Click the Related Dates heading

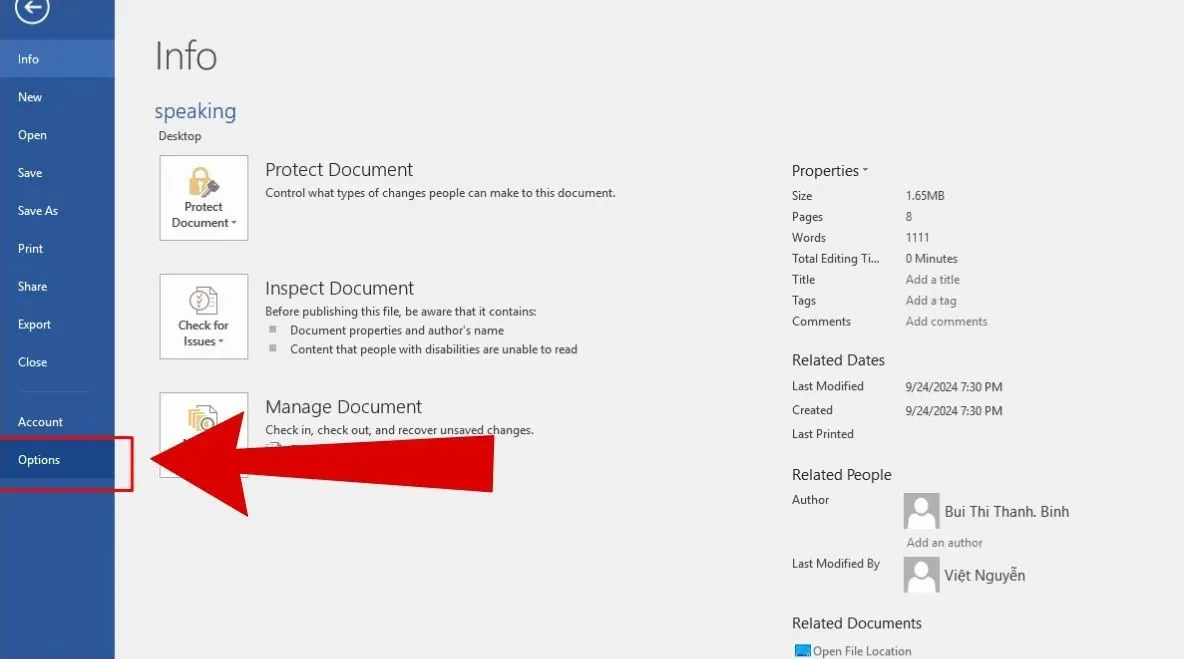click(x=838, y=360)
